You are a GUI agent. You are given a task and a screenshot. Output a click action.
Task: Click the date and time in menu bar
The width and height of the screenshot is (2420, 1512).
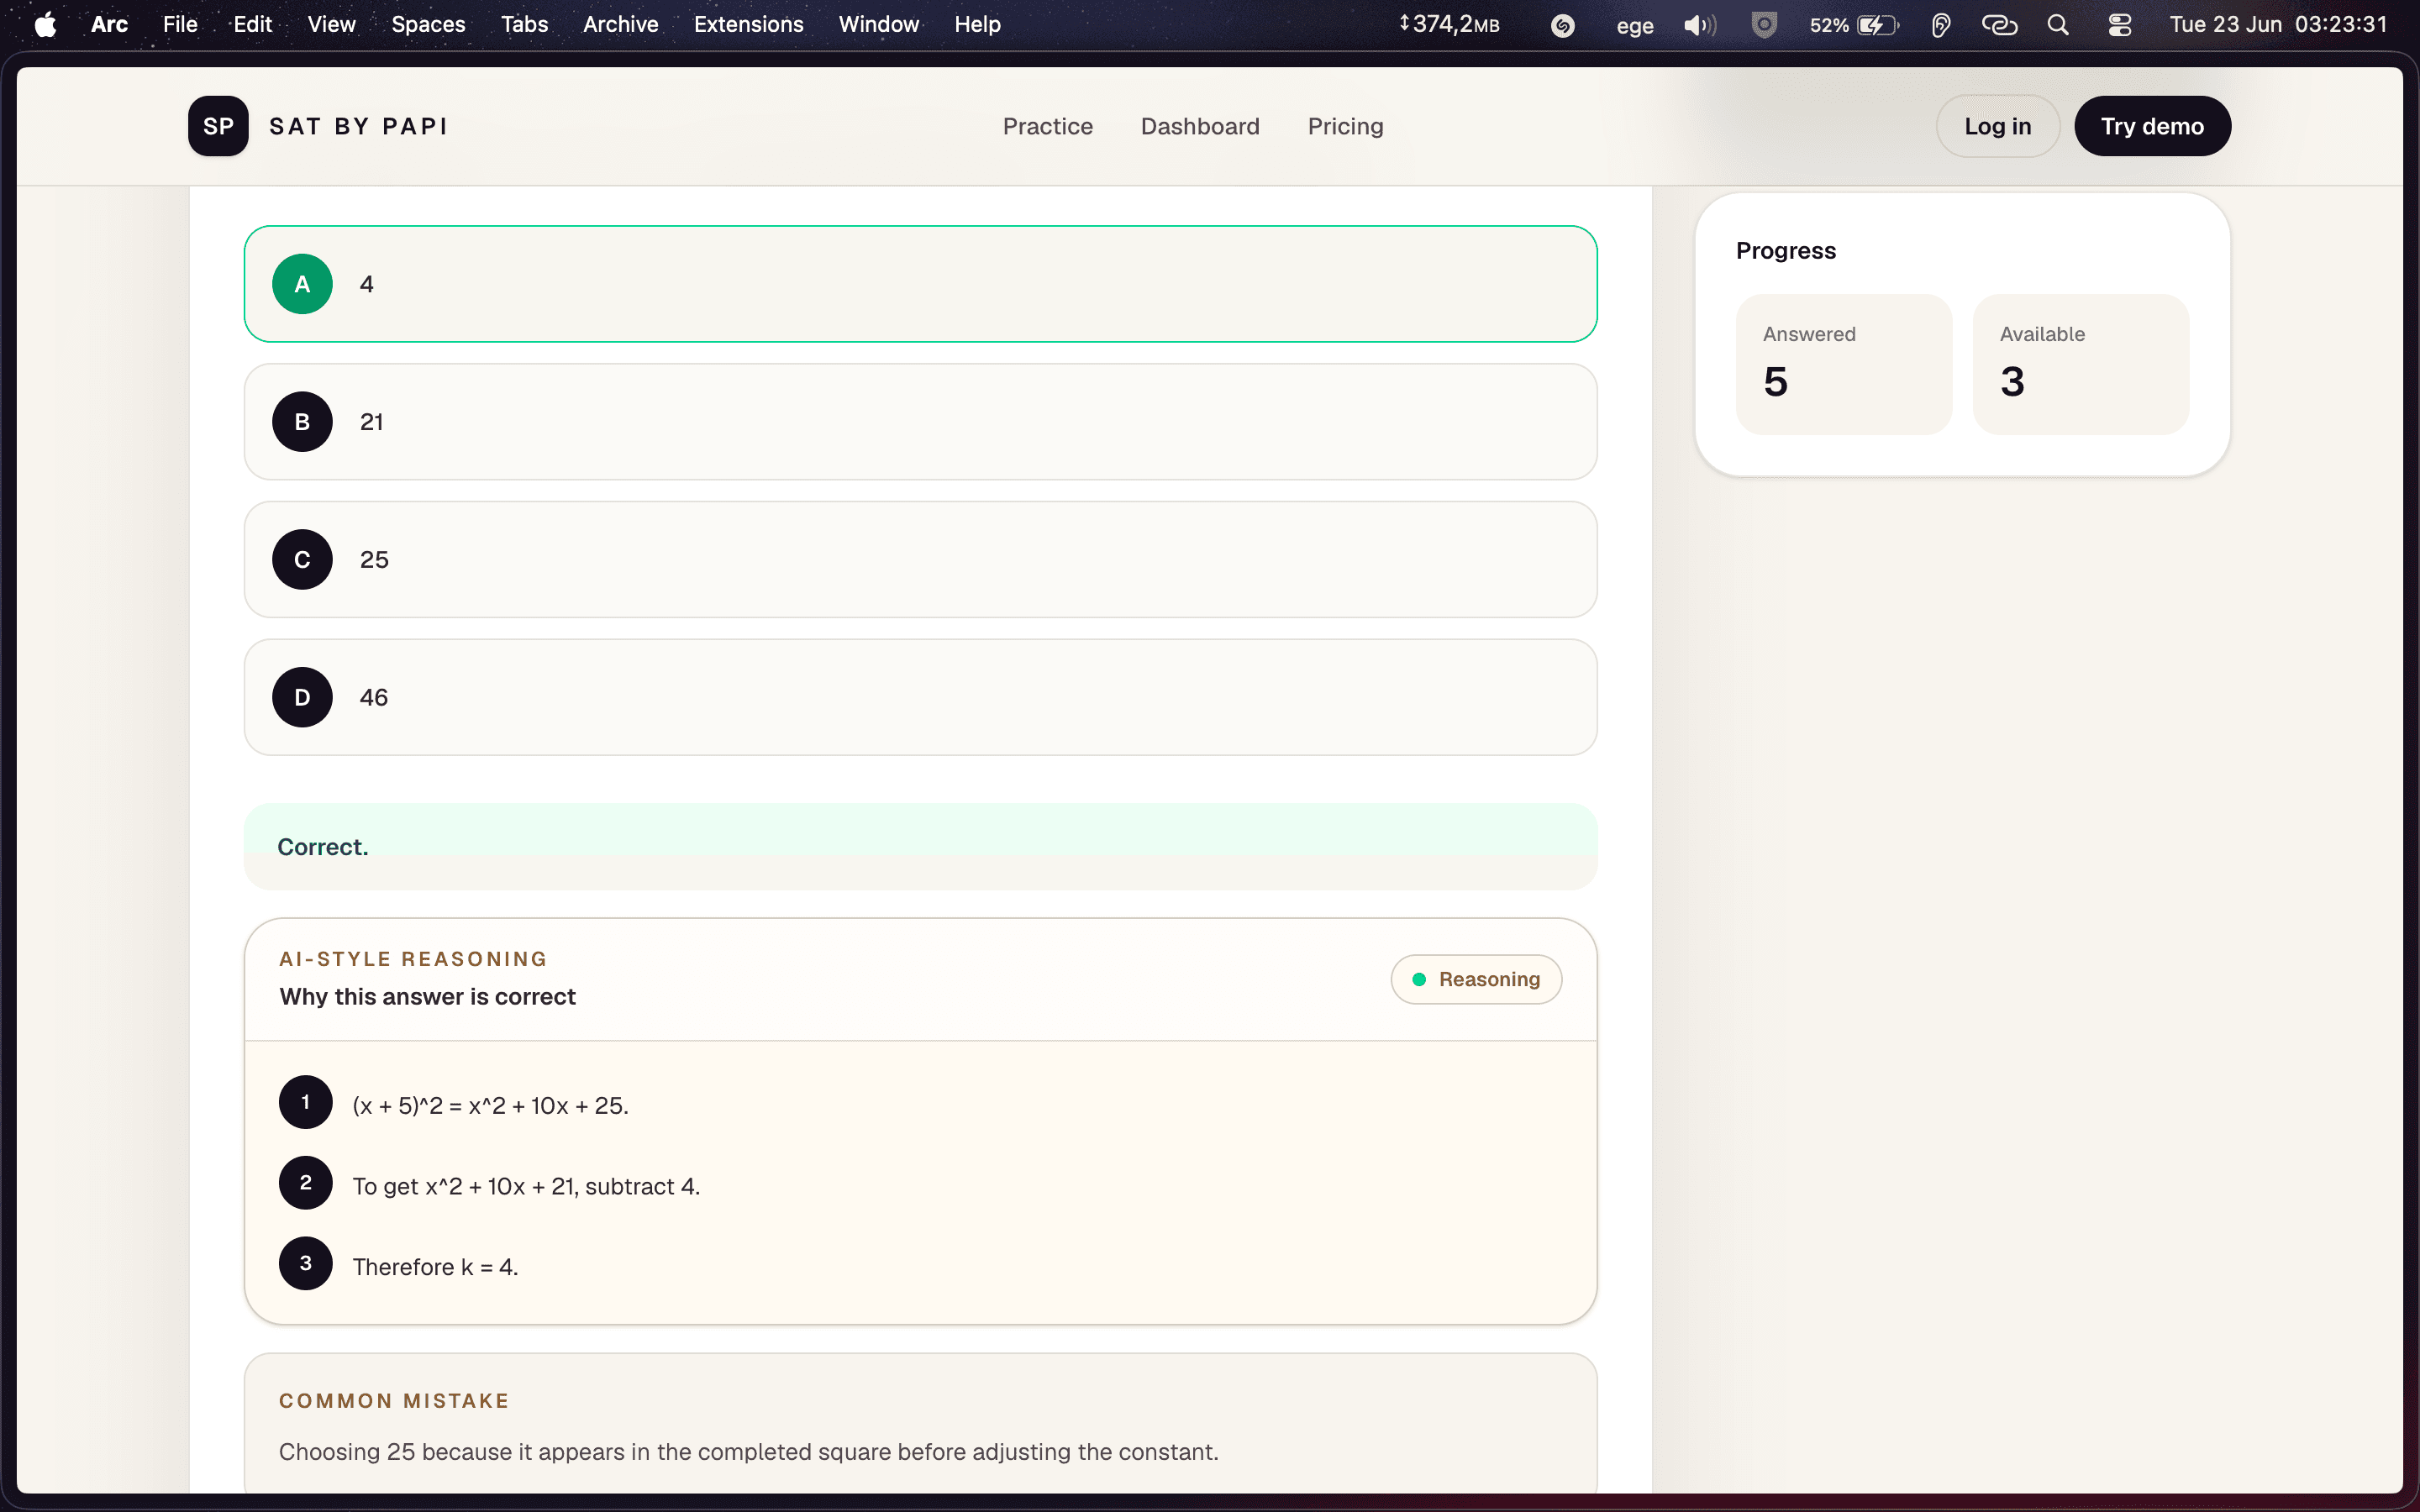pos(2277,24)
